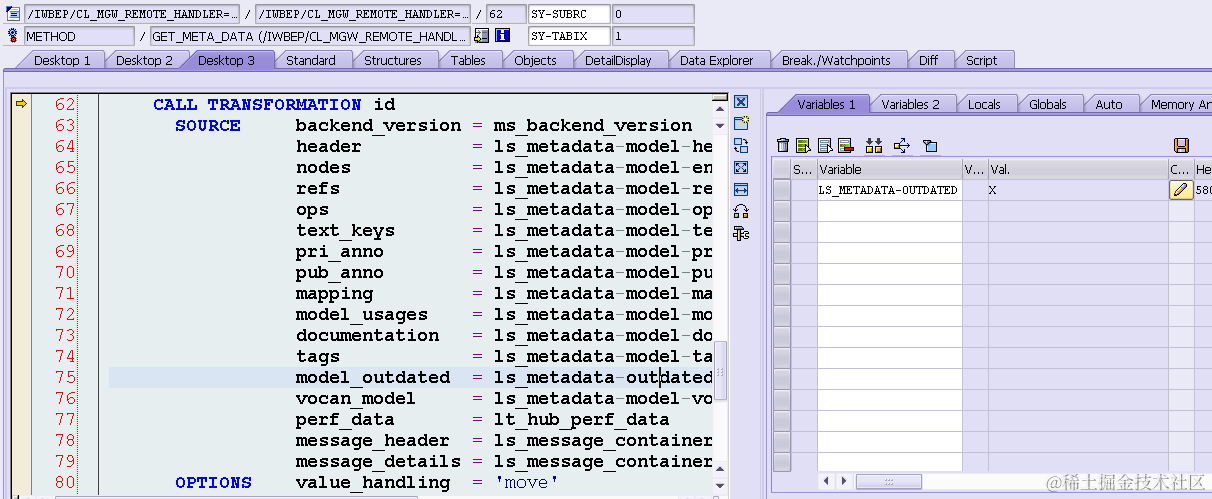Click the navigate-to-source icon beside GET_META_DATA

[481, 36]
